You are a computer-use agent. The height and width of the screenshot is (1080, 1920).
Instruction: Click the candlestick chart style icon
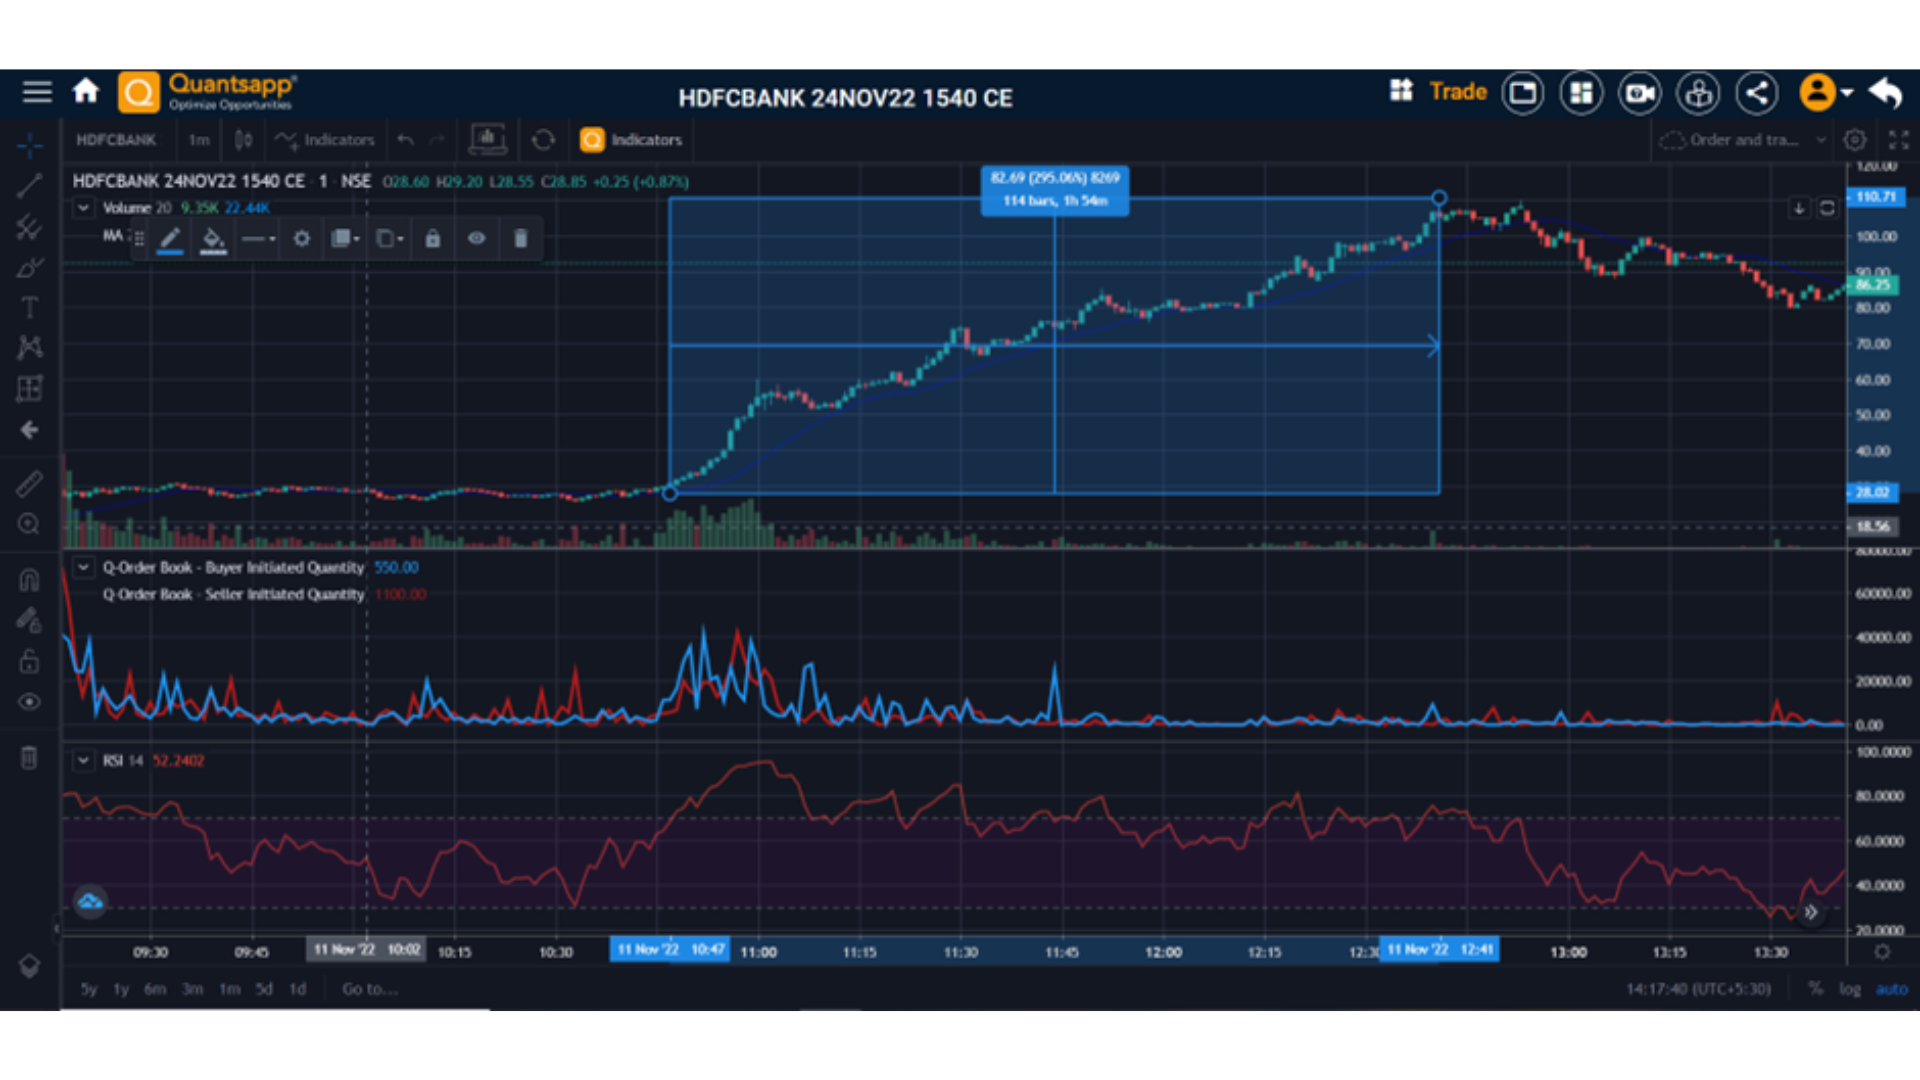pos(243,140)
